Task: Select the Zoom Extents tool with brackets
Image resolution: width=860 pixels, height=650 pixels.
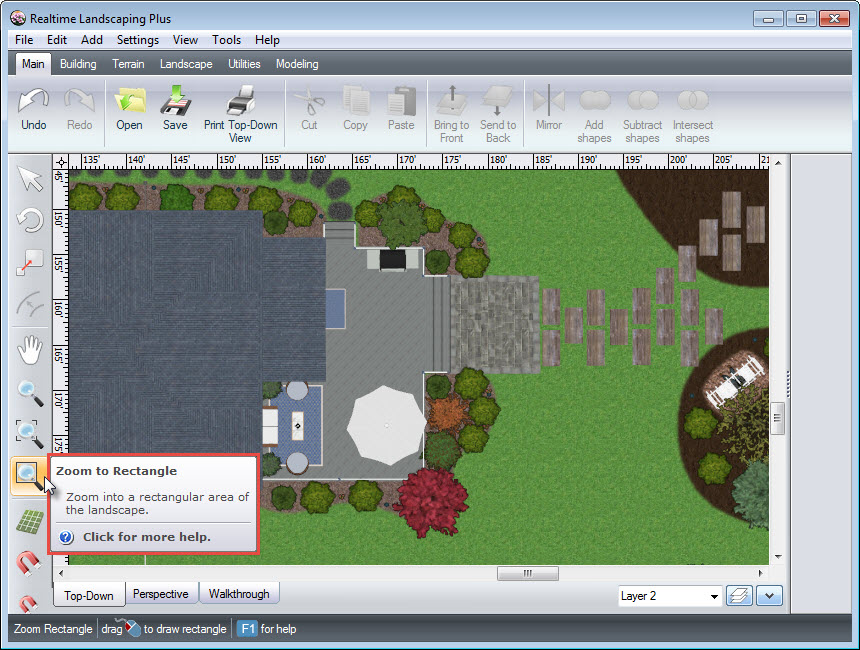Action: pyautogui.click(x=30, y=434)
